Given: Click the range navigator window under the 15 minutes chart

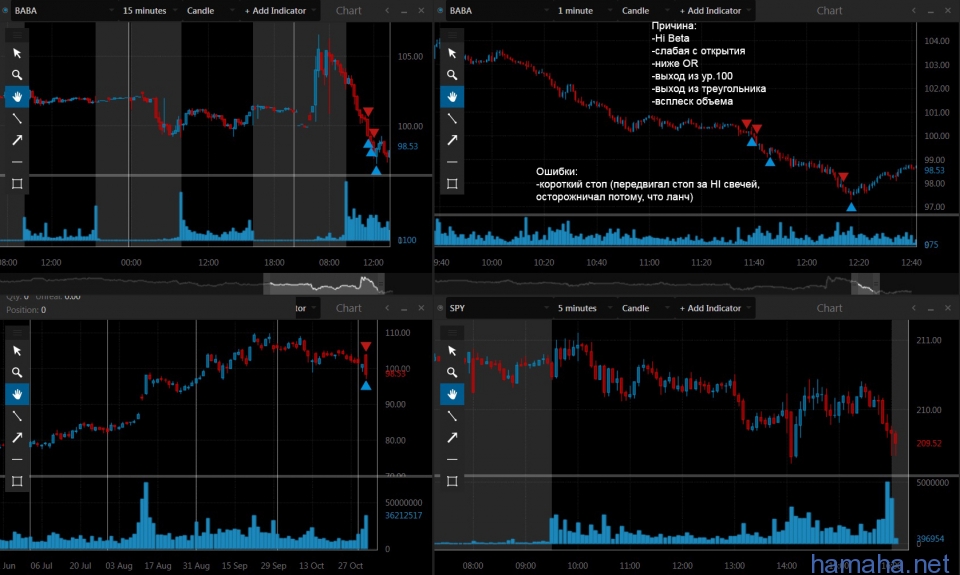Looking at the screenshot, I should [x=324, y=284].
